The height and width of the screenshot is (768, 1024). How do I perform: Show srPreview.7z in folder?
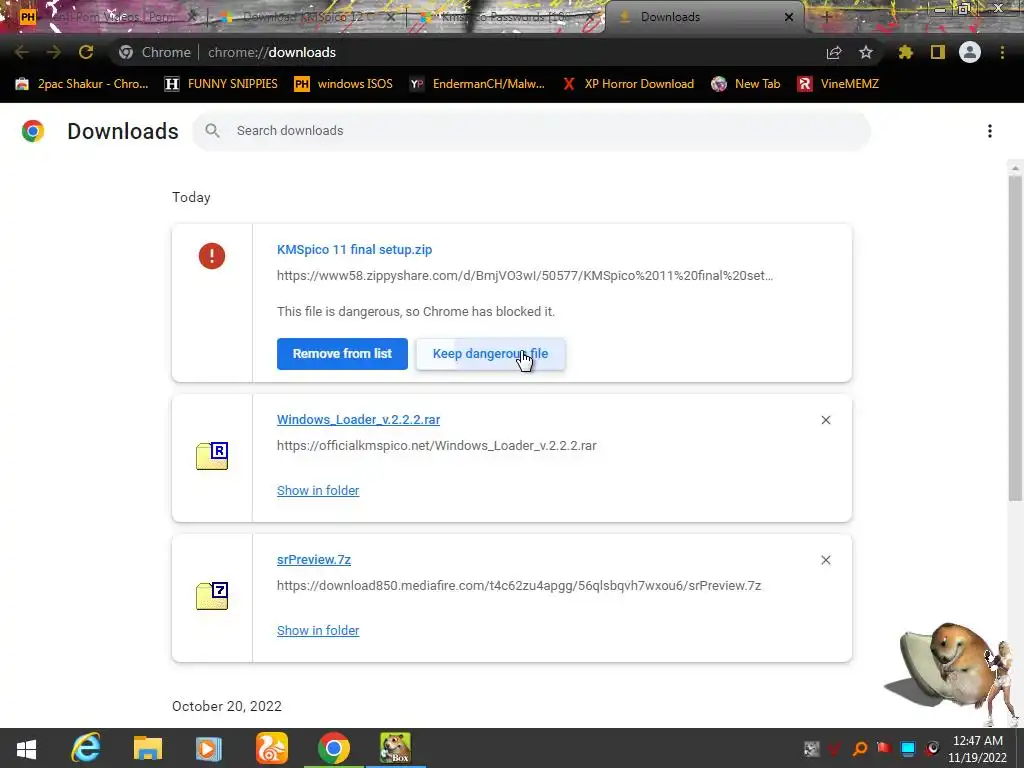318,630
